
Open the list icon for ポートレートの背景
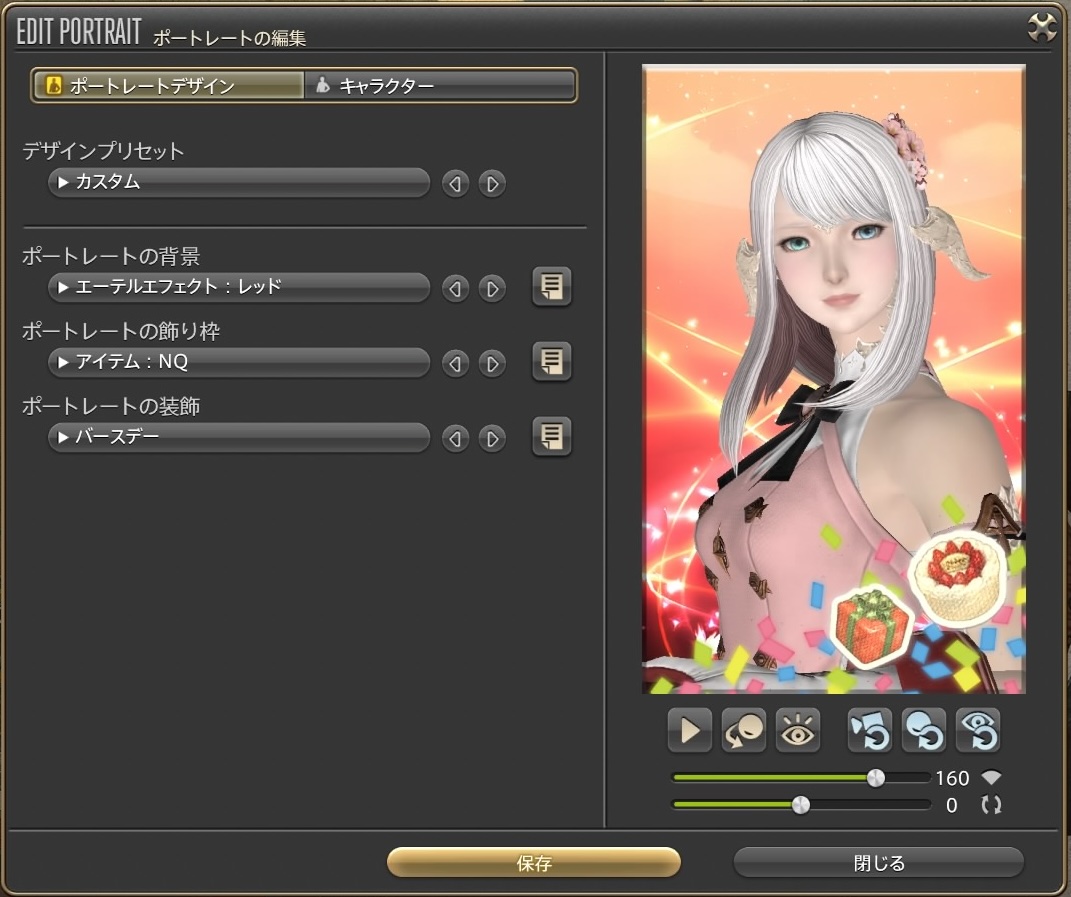(x=551, y=287)
